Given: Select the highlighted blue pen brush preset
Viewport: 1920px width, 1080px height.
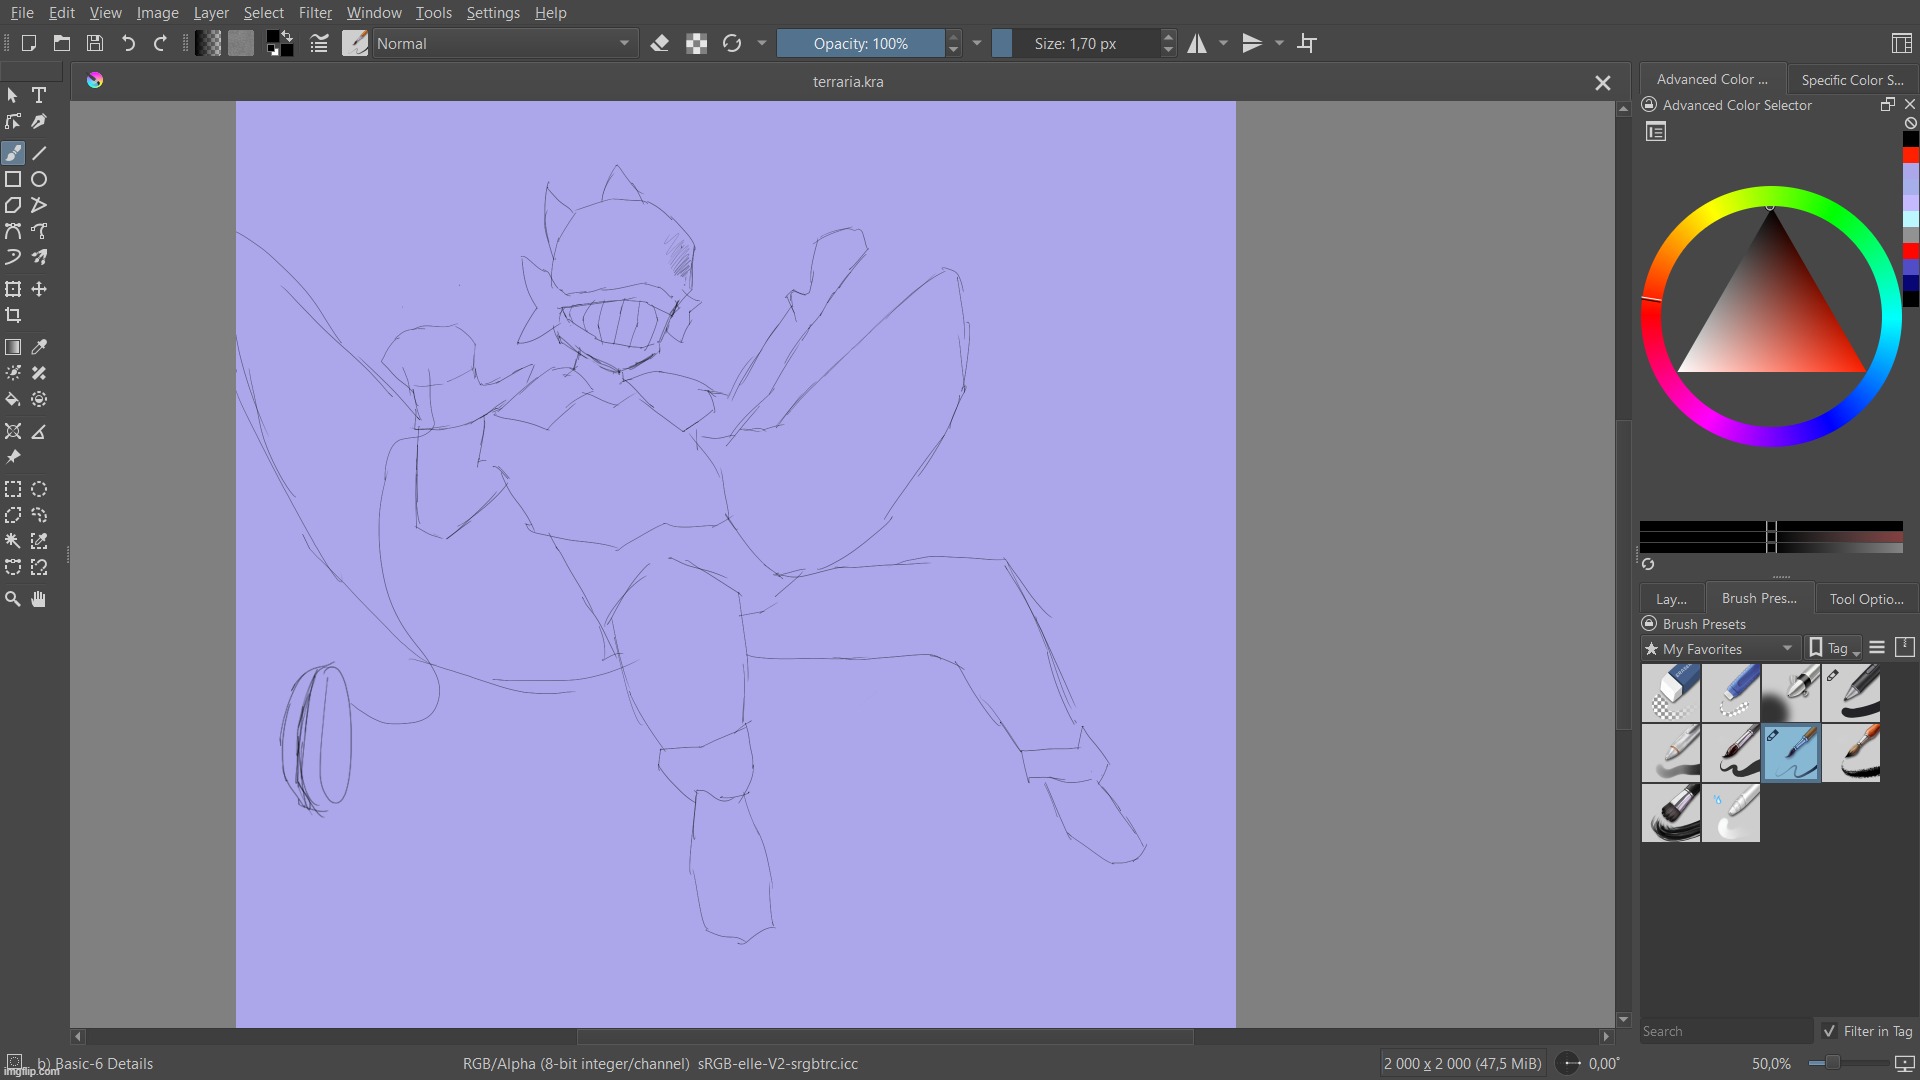Looking at the screenshot, I should (x=1791, y=753).
